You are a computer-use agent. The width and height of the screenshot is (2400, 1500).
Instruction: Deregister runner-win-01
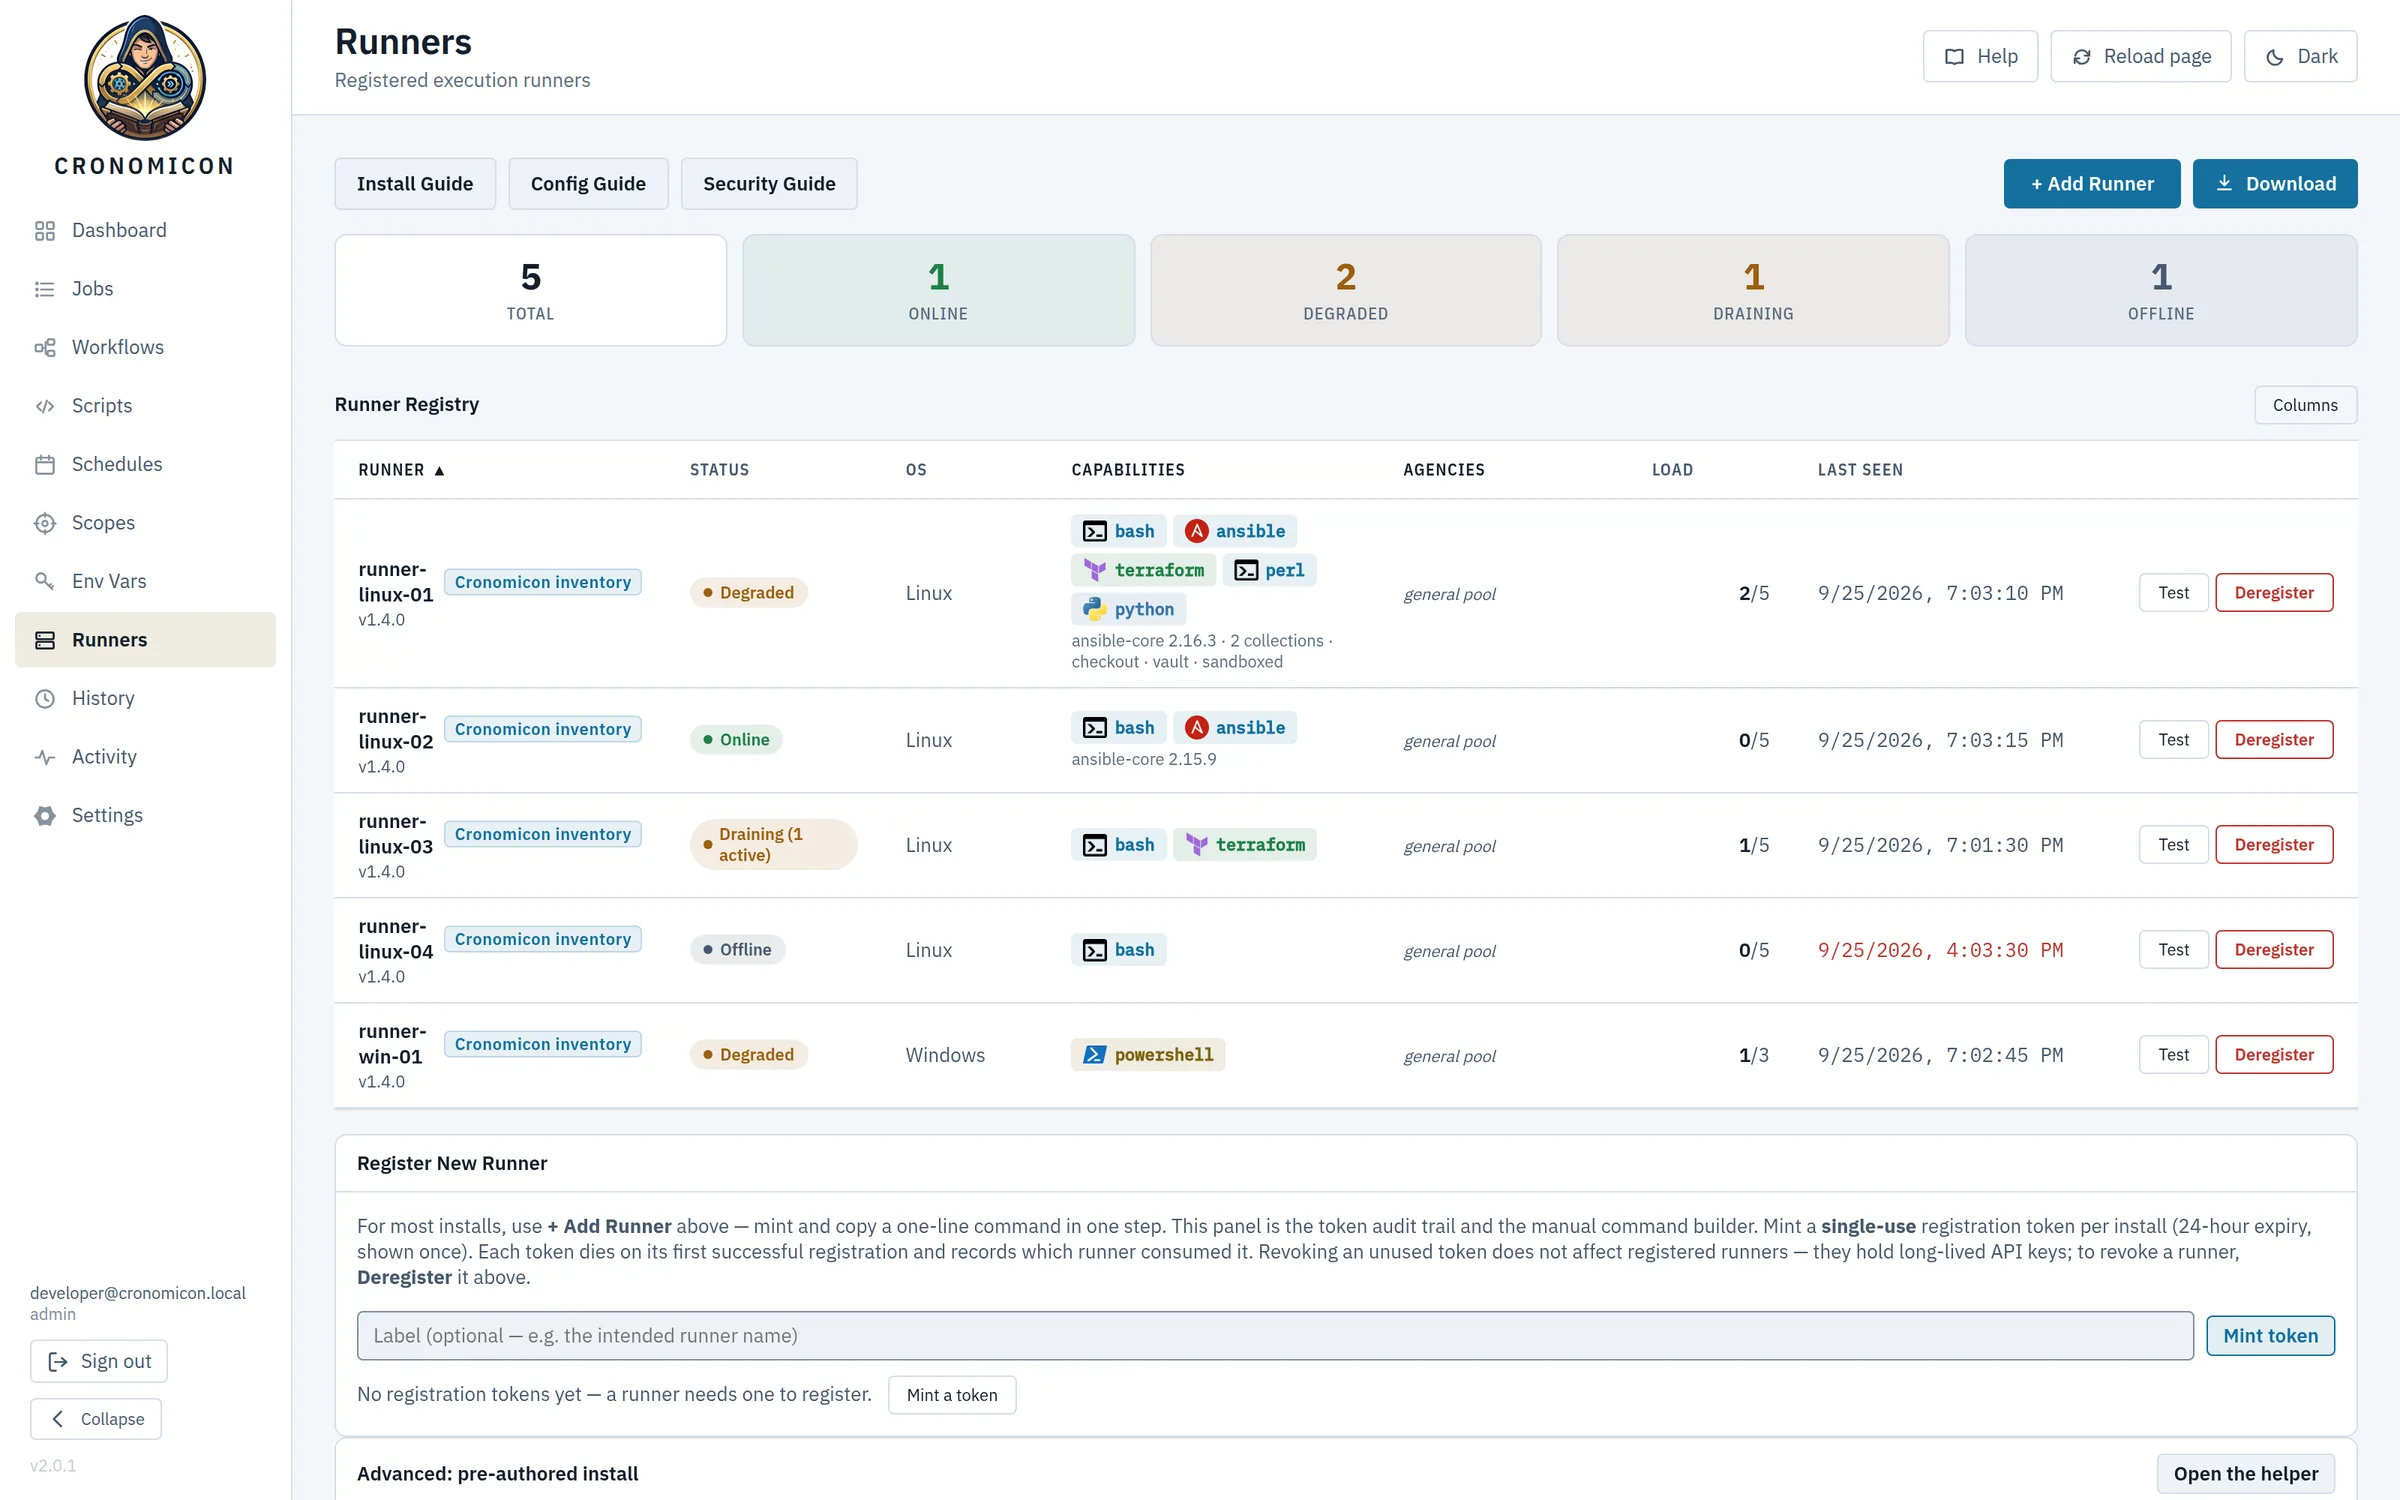click(2274, 1055)
